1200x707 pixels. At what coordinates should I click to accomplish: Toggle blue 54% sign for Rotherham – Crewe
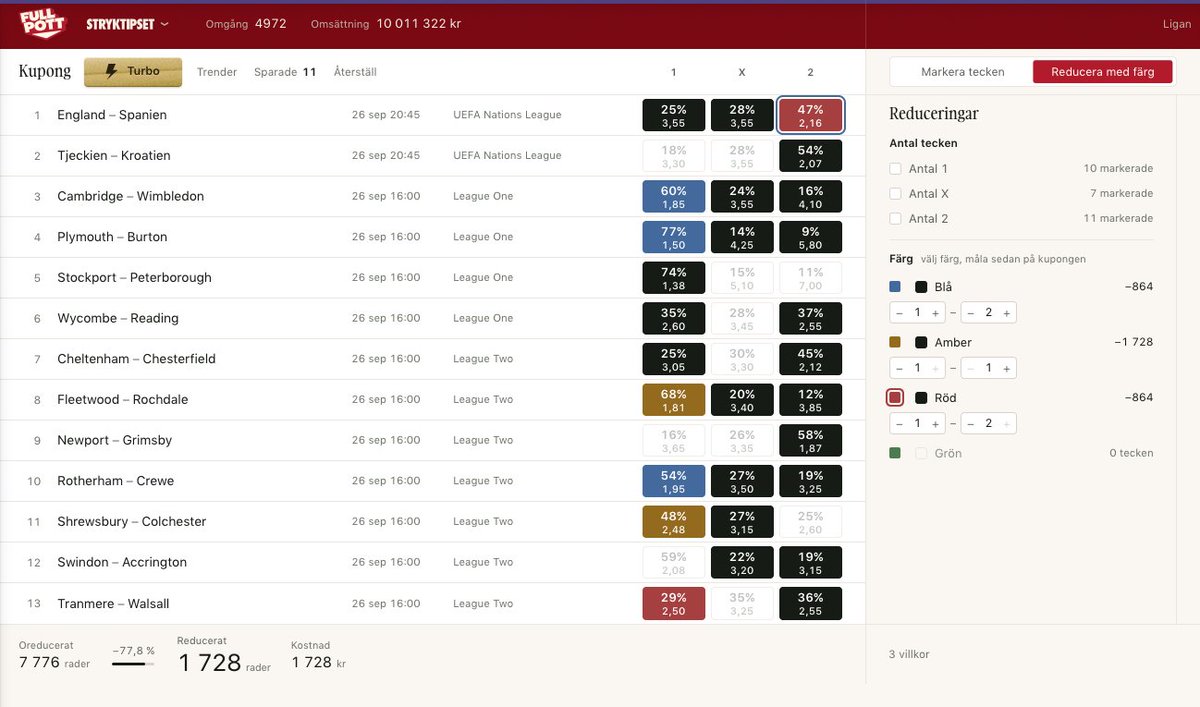click(674, 481)
